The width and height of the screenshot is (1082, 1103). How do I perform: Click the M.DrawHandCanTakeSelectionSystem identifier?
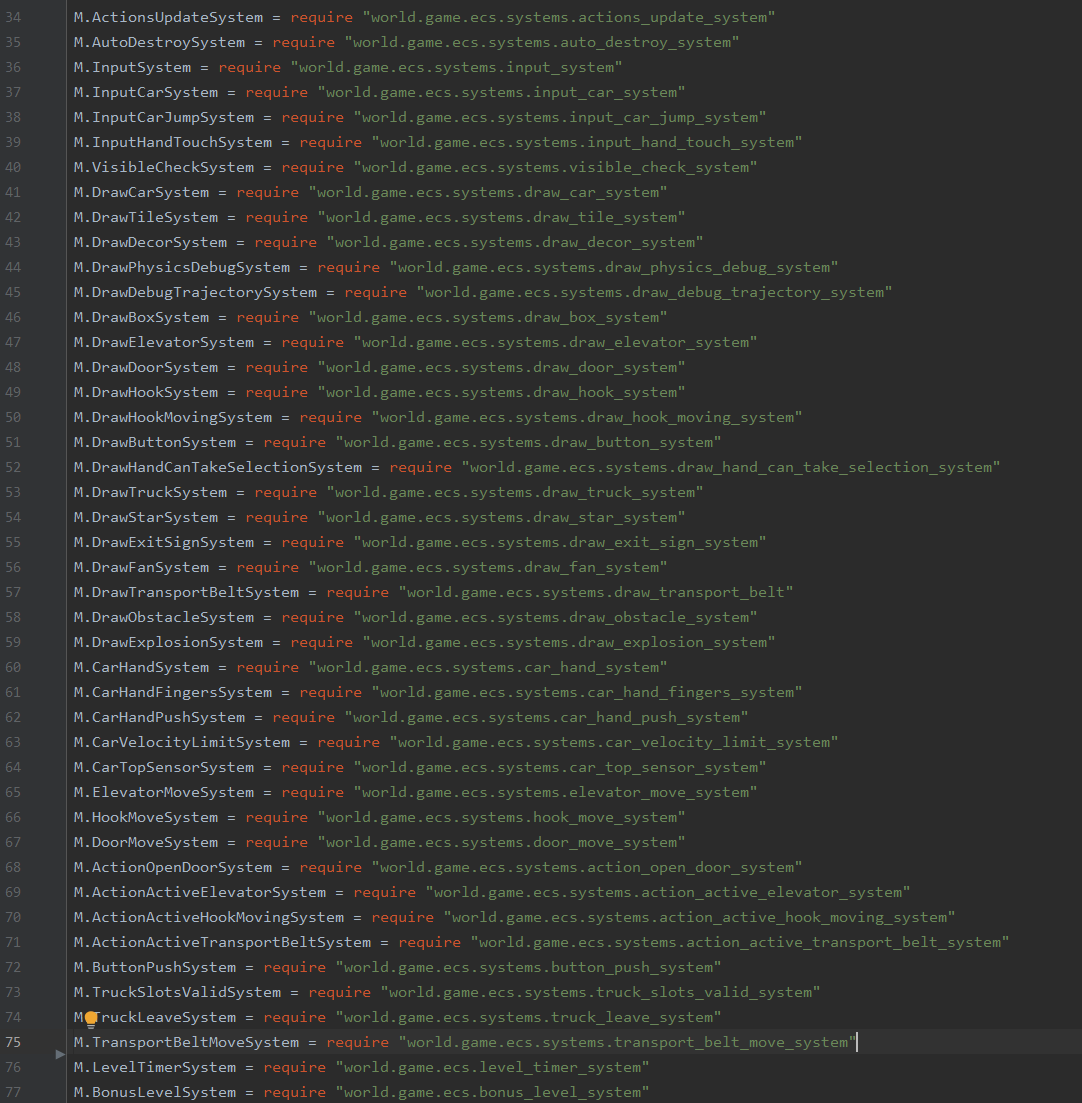[217, 467]
